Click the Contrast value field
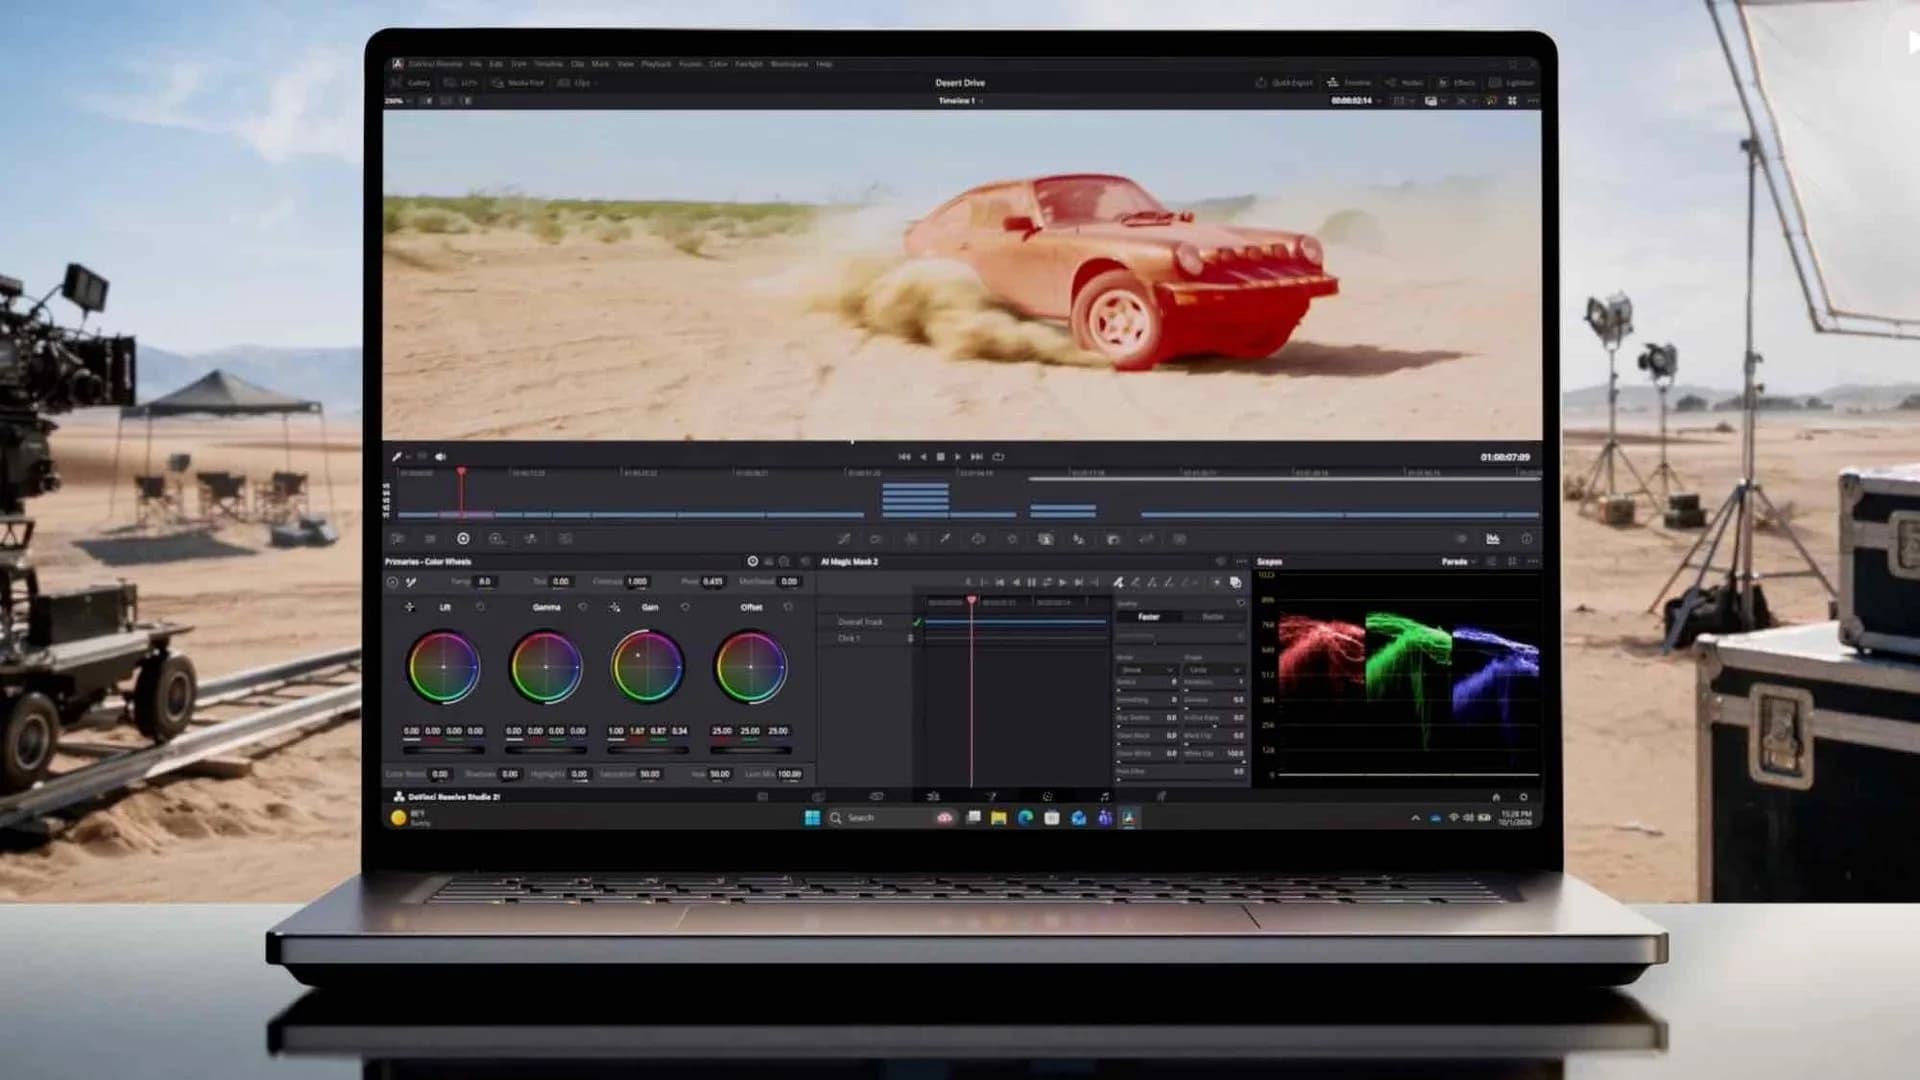 (637, 581)
